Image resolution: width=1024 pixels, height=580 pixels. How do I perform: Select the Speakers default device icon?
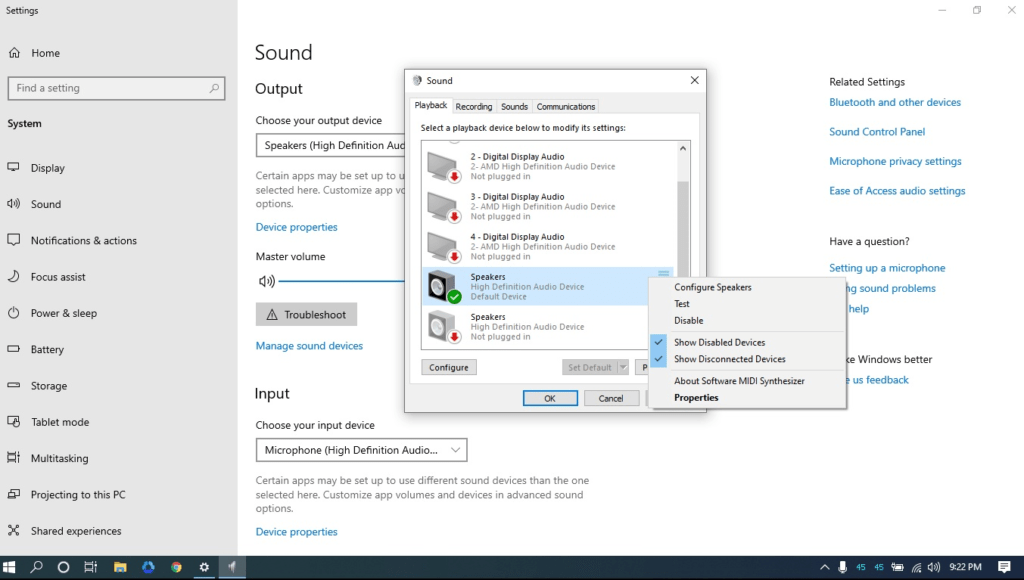click(x=440, y=283)
